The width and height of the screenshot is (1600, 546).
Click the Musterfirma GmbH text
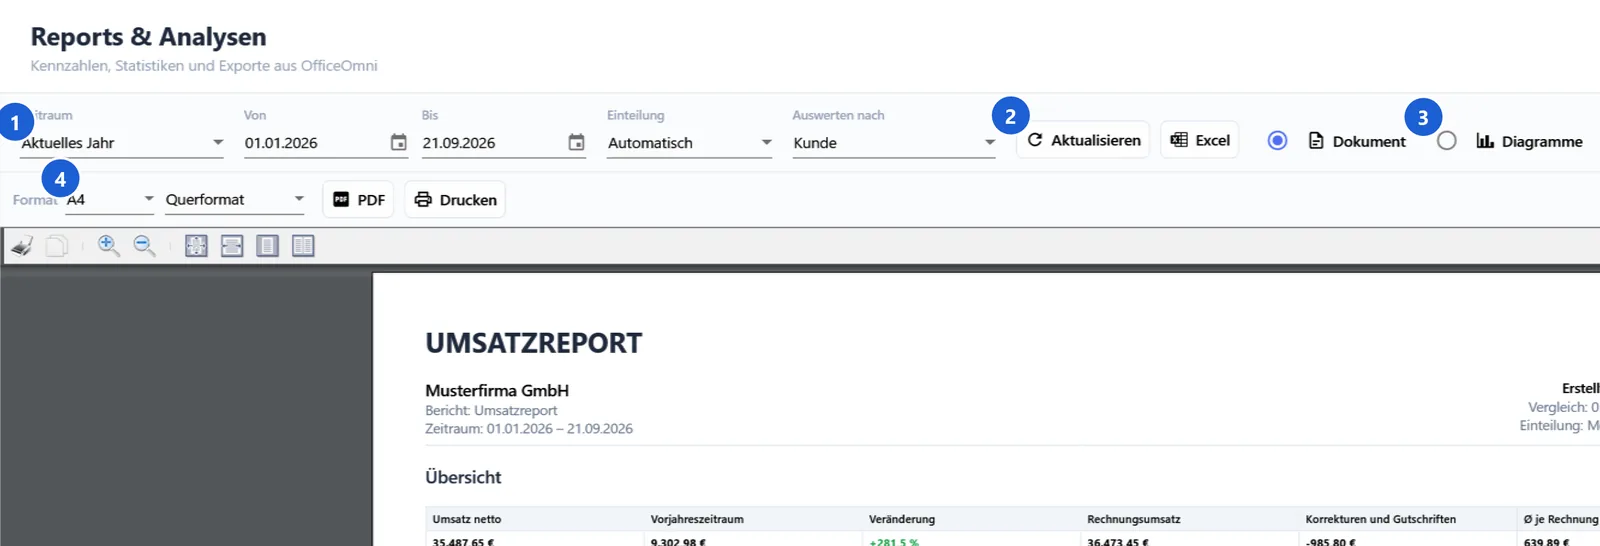(x=497, y=390)
